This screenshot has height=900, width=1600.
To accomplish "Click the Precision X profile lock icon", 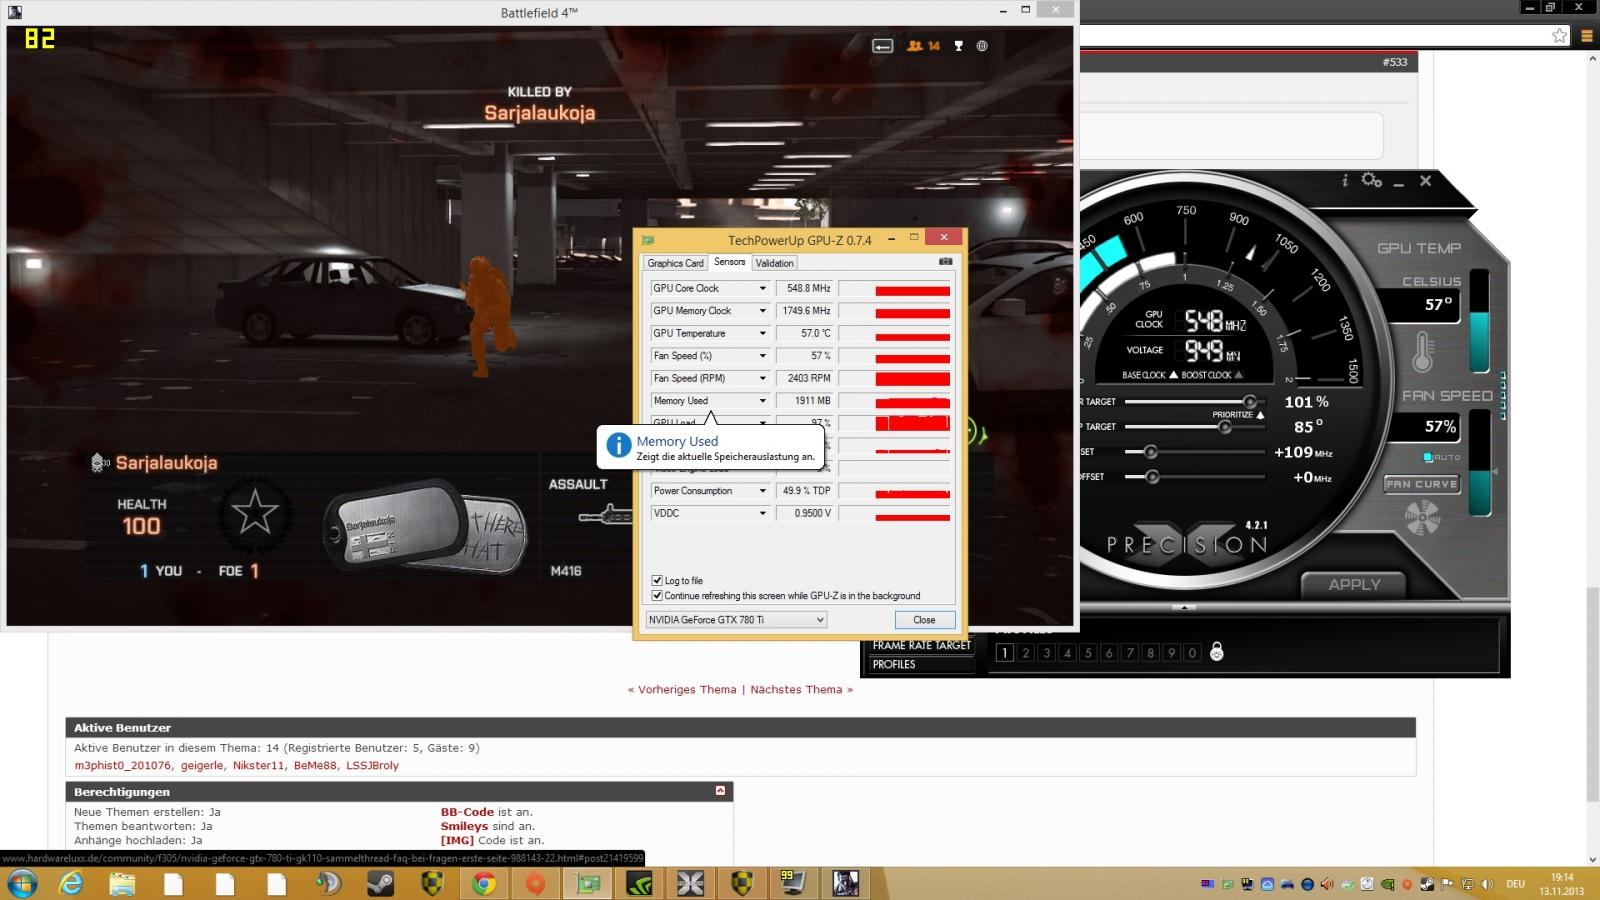I will pyautogui.click(x=1216, y=652).
